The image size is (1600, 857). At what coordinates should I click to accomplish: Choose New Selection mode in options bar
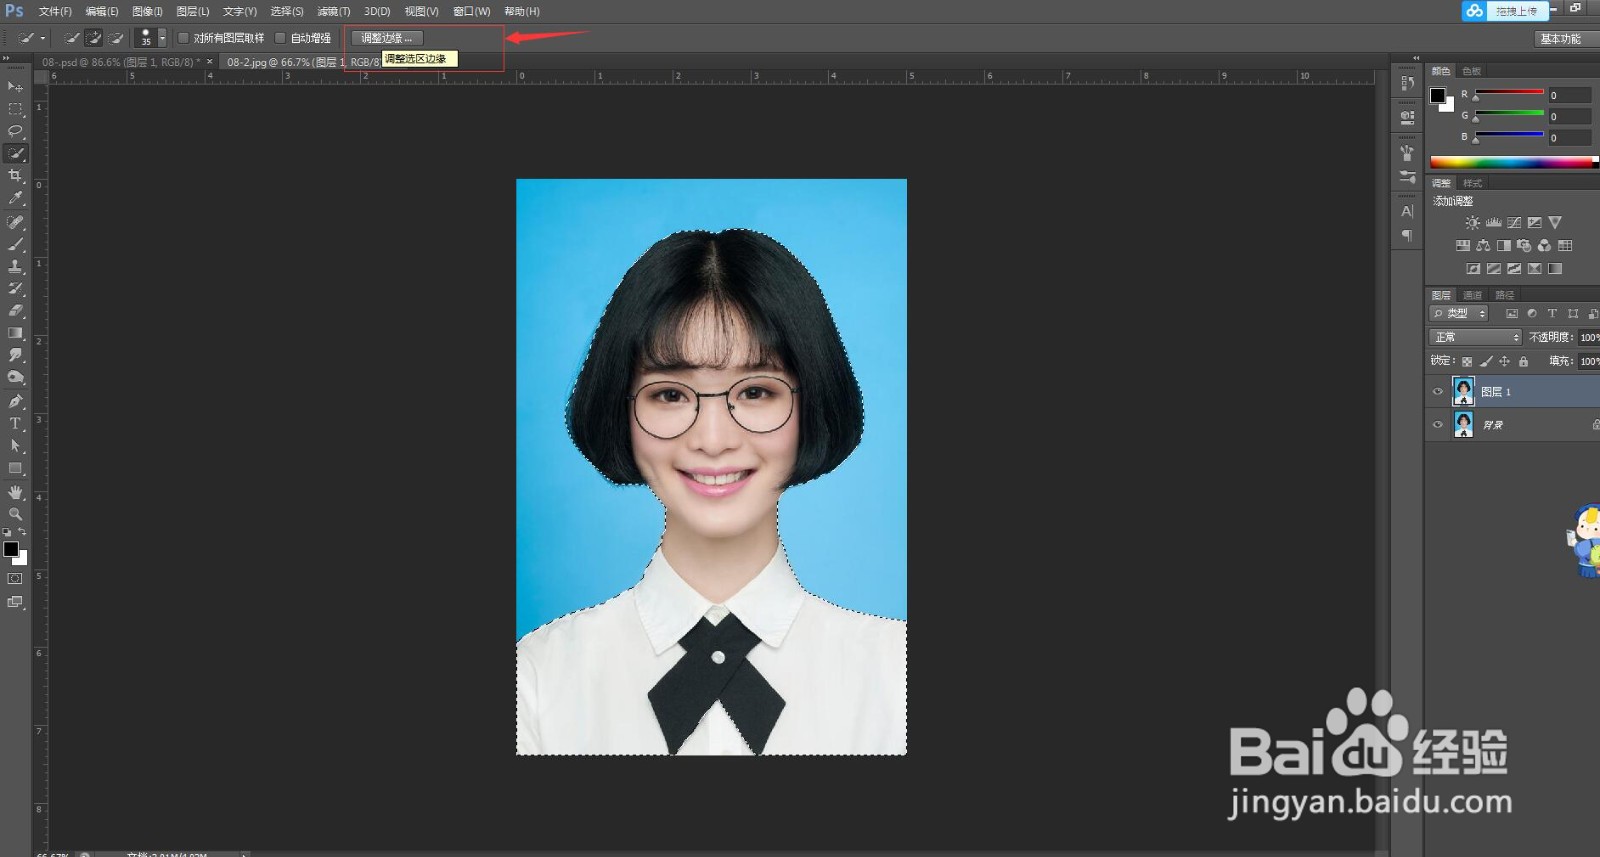(x=72, y=38)
